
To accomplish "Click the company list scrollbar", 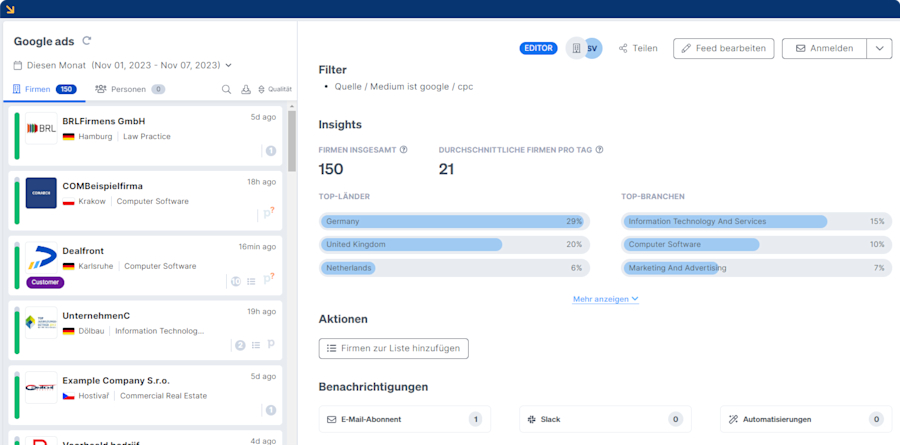I will point(292,141).
